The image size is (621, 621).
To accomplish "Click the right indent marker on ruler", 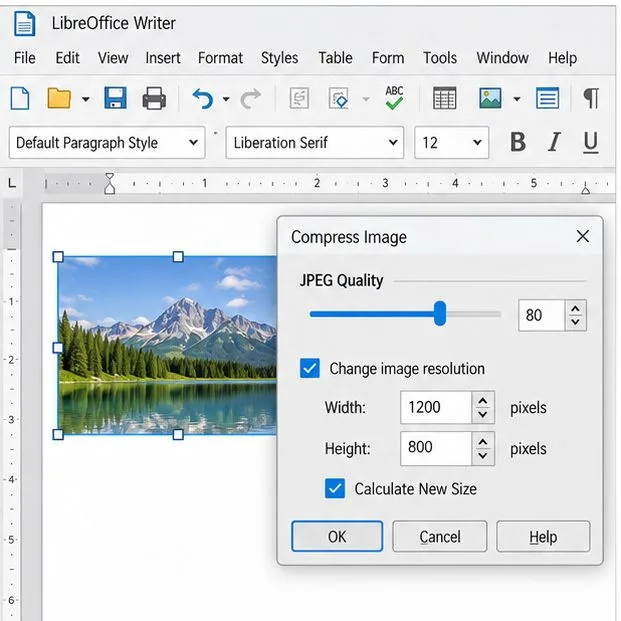I will (585, 190).
